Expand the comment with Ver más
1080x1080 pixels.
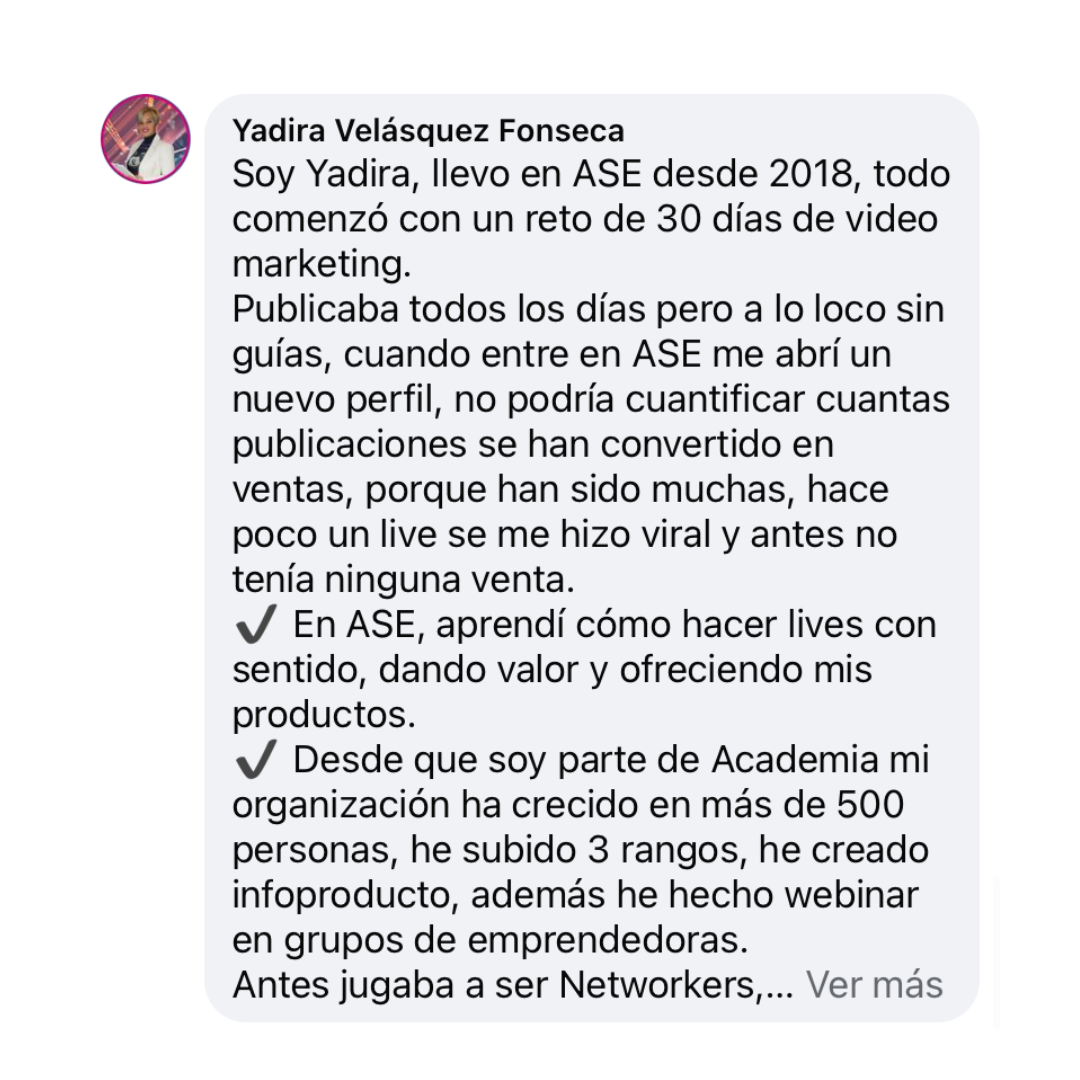pyautogui.click(x=874, y=984)
